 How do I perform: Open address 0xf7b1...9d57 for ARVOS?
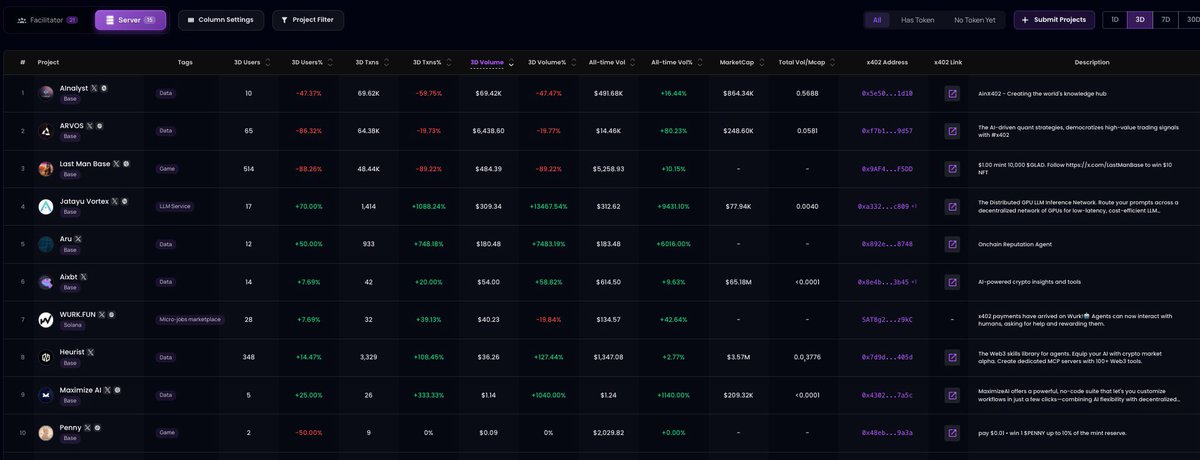click(x=887, y=131)
